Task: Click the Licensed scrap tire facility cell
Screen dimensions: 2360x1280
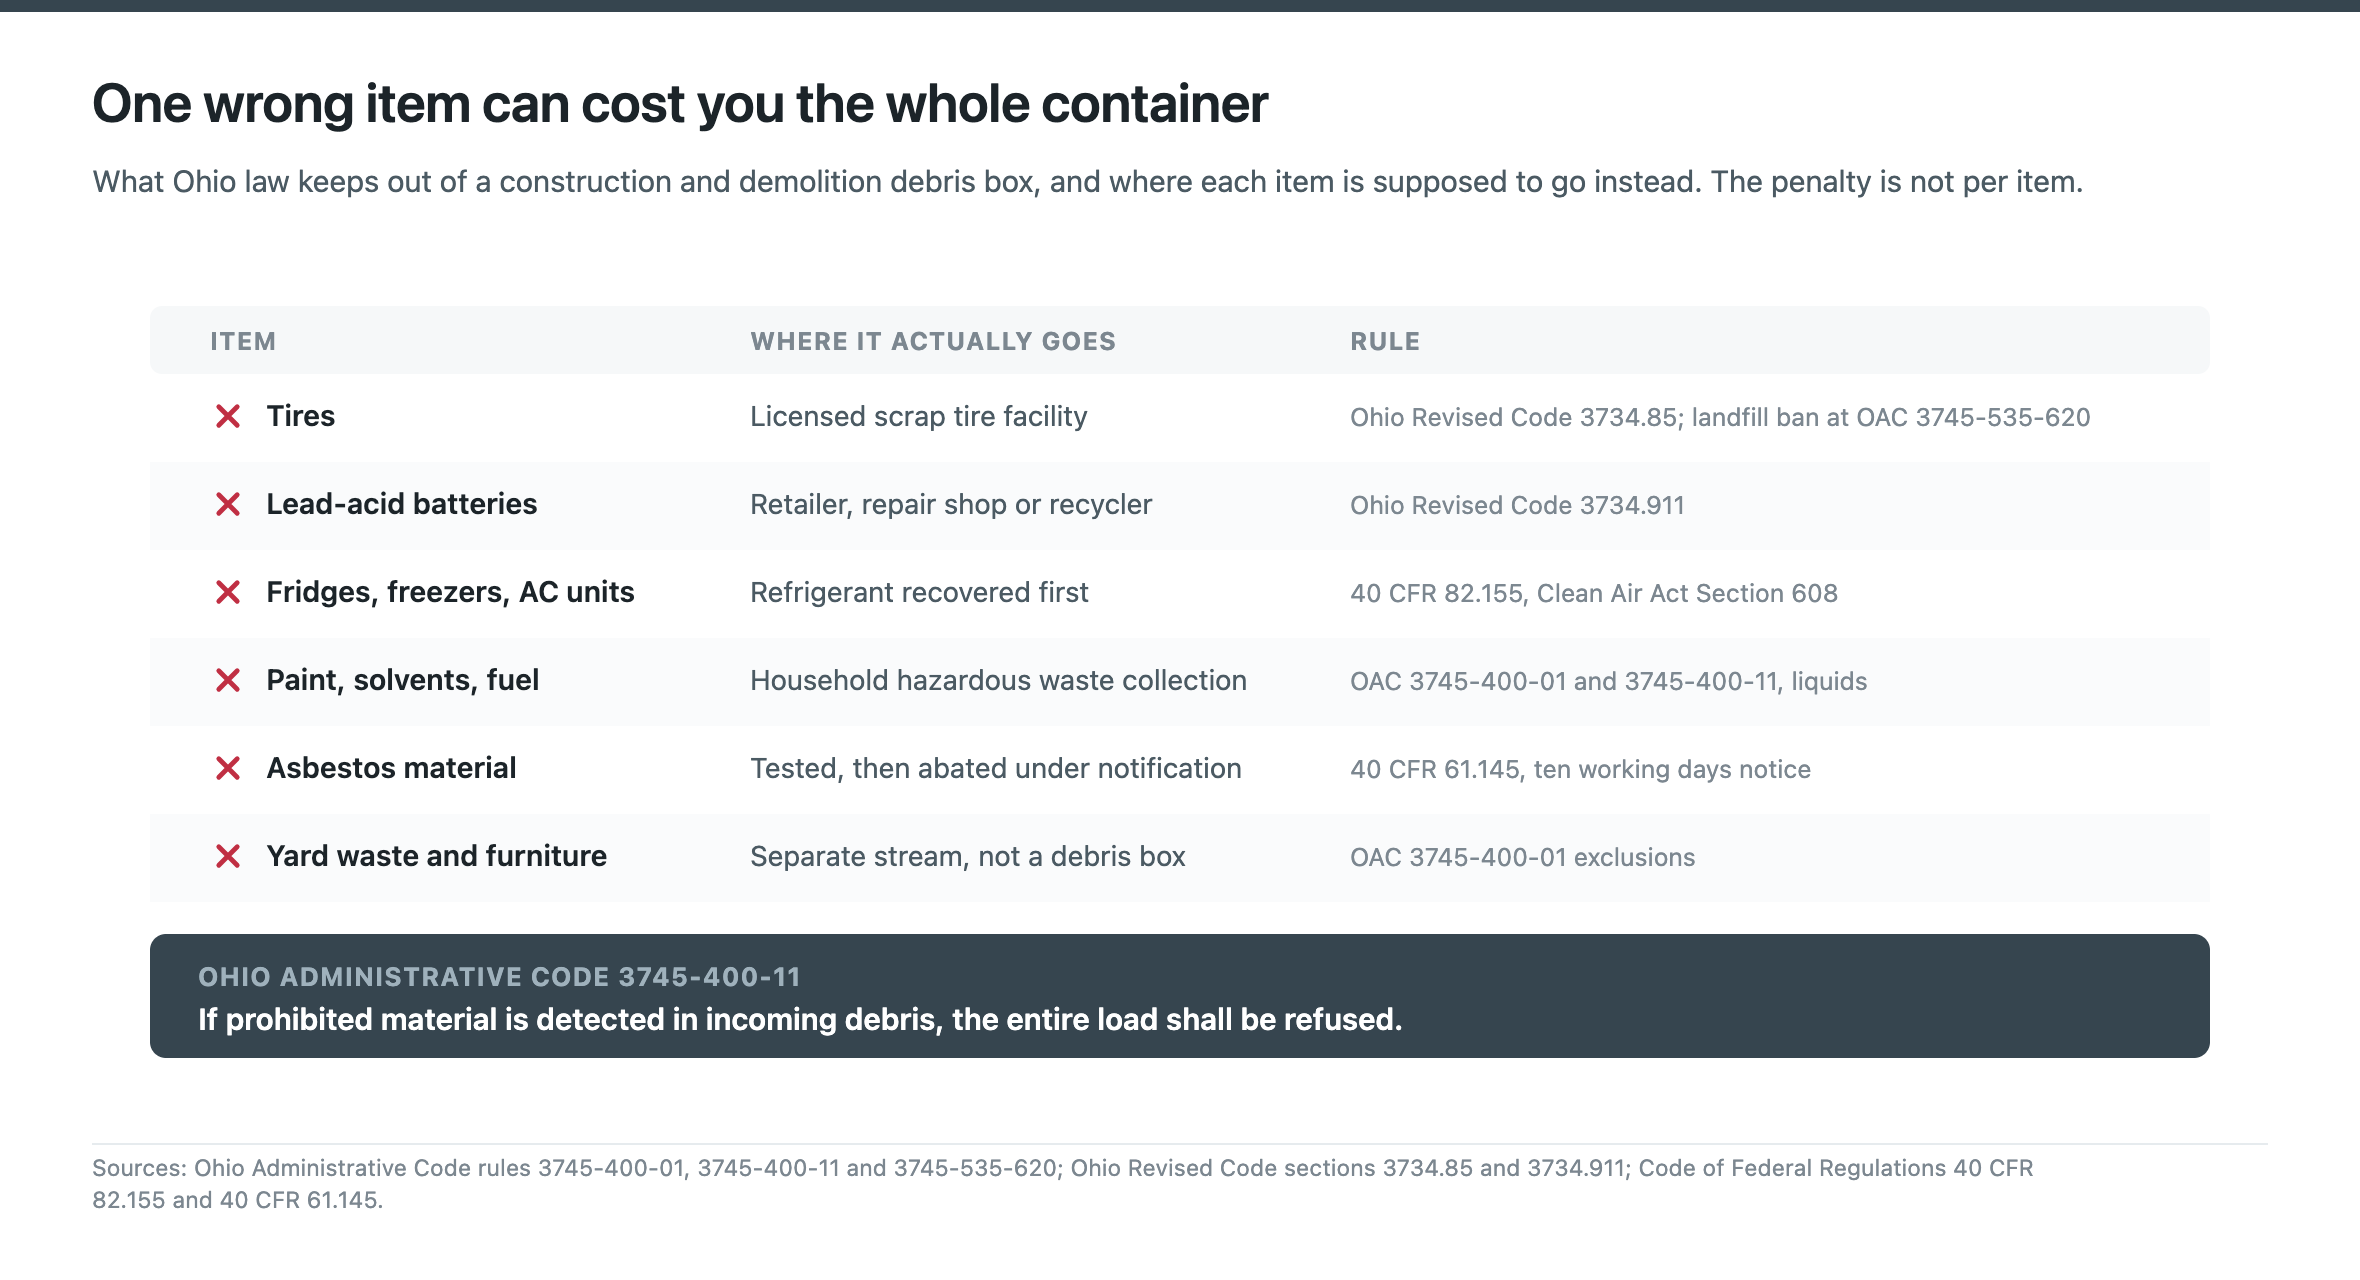Action: click(919, 416)
